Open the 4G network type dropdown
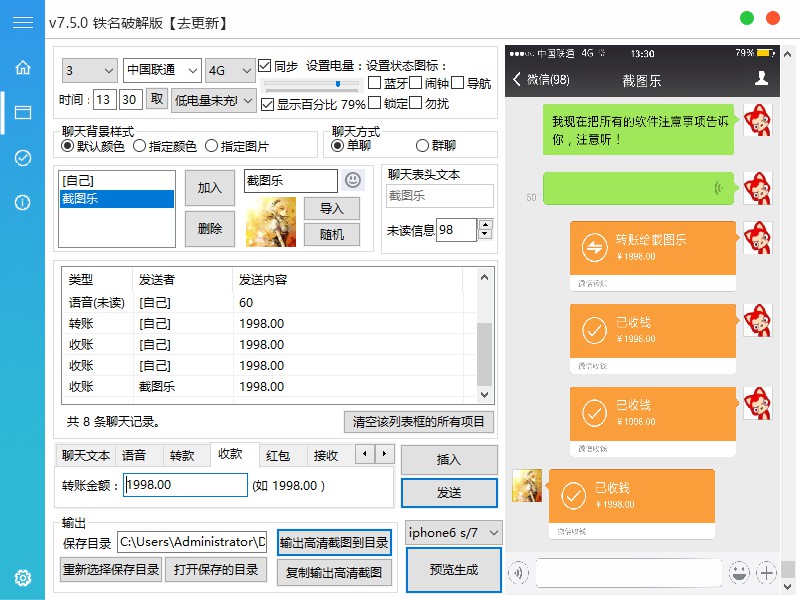The height and width of the screenshot is (600, 800). (230, 70)
